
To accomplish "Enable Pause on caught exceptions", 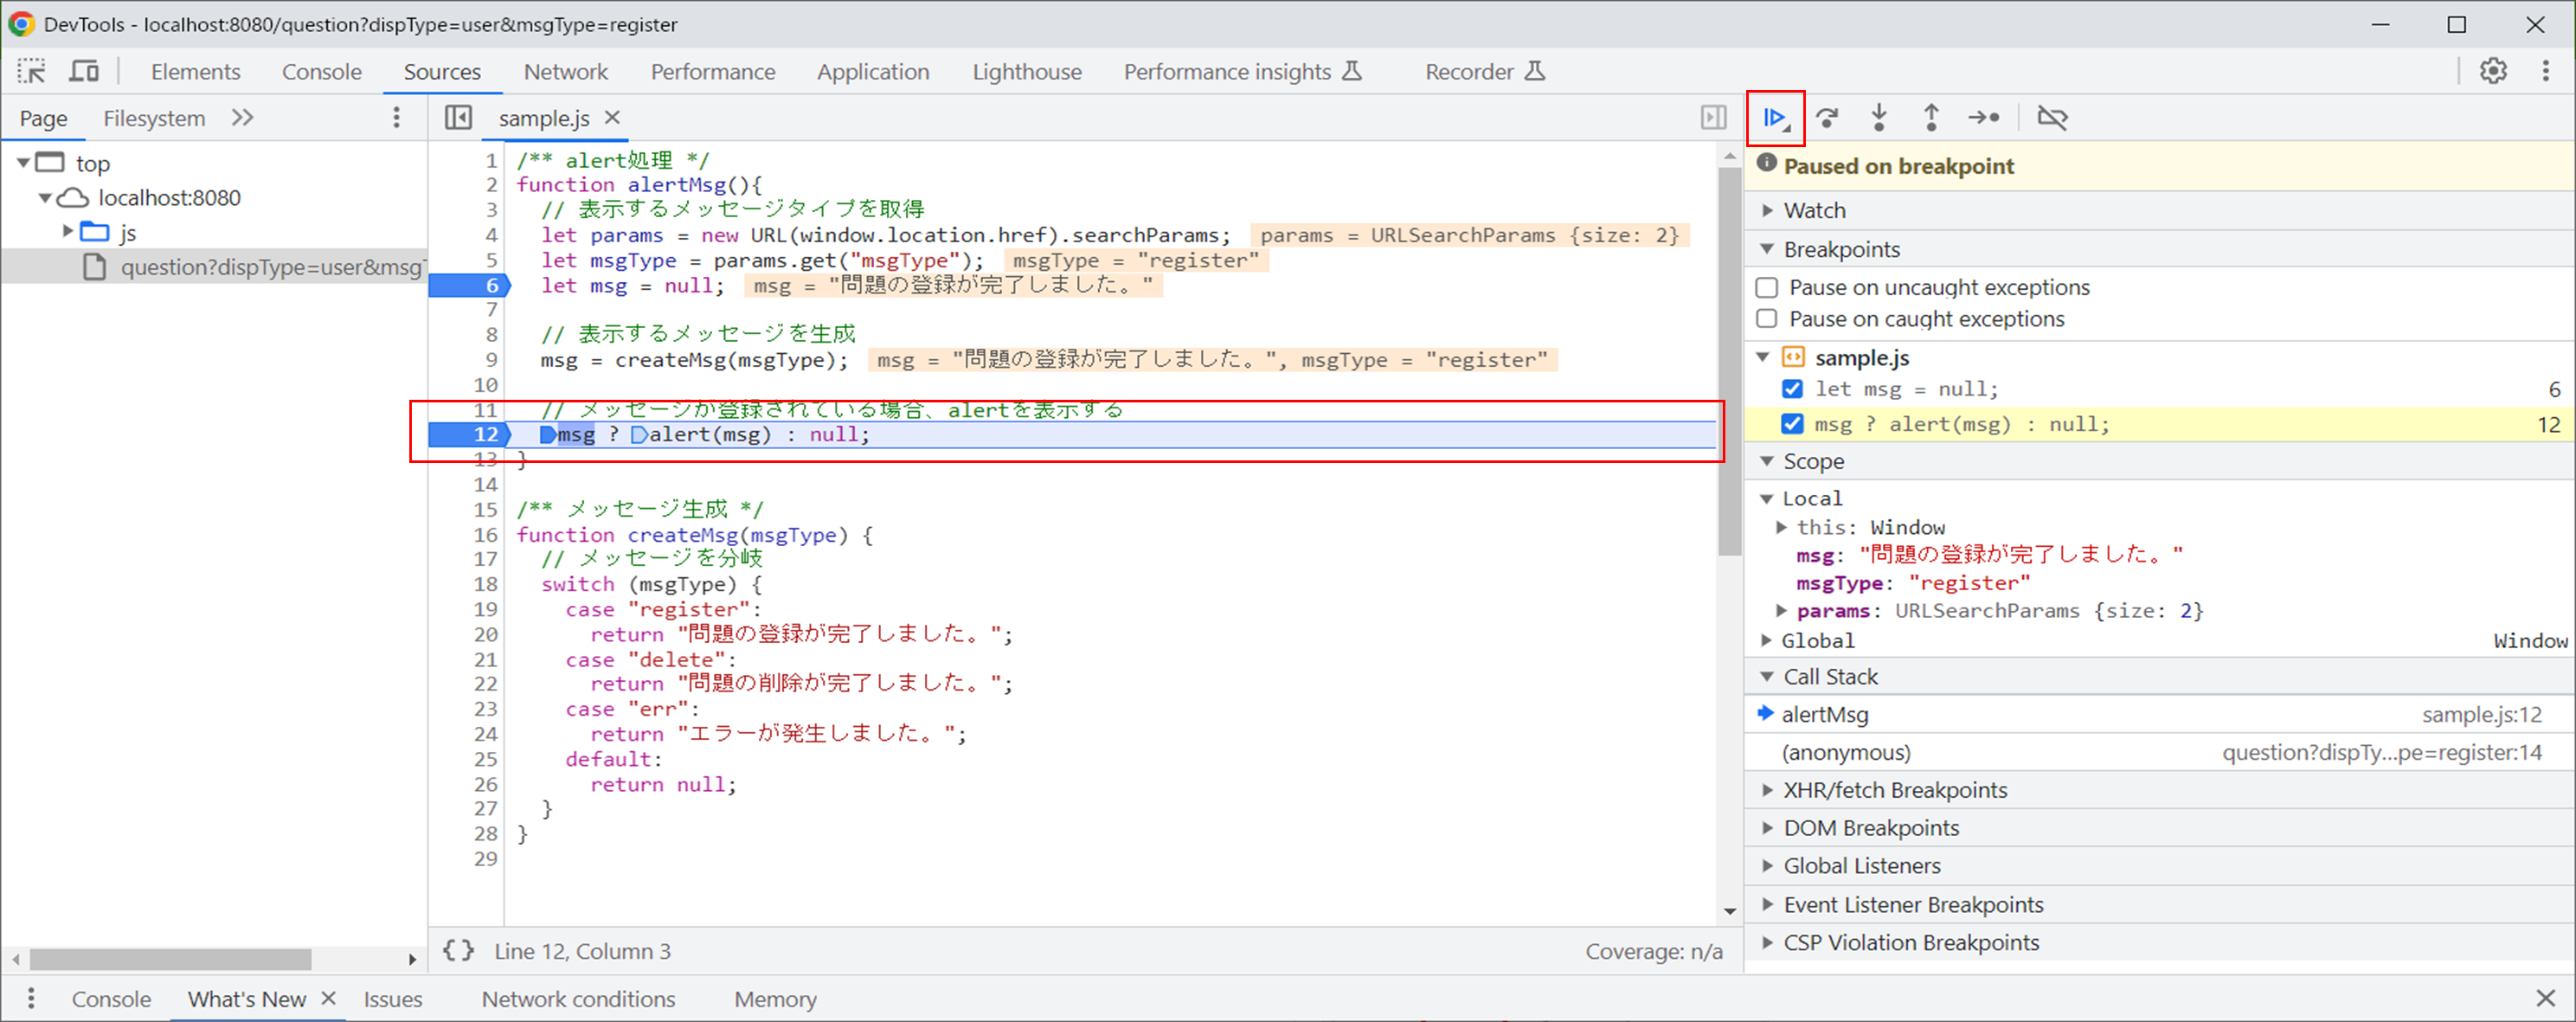I will pos(1766,318).
